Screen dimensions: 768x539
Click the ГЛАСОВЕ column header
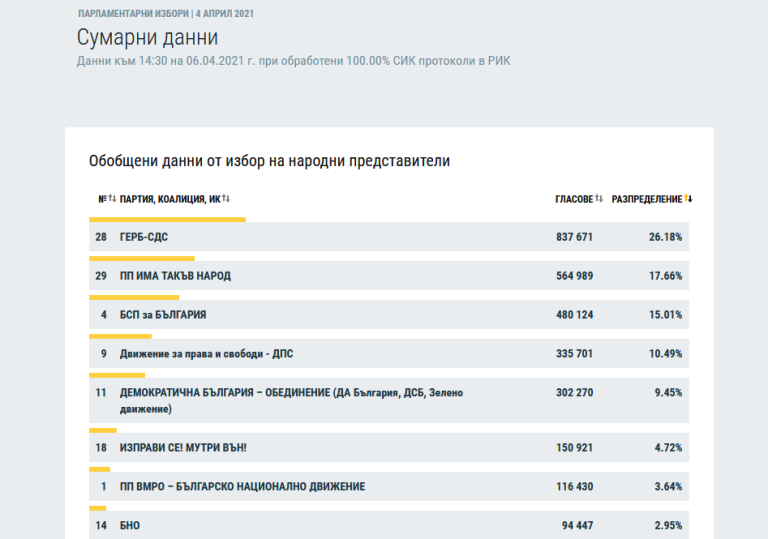[x=574, y=199]
